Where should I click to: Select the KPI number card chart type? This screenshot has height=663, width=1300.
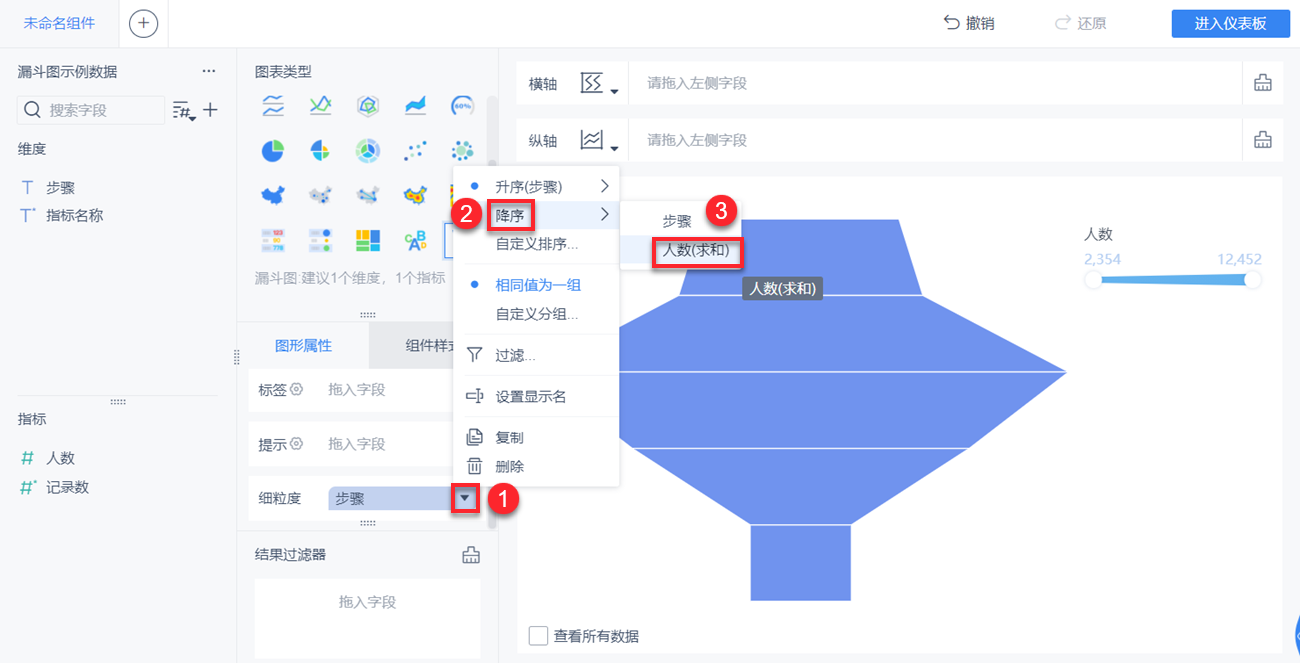click(273, 240)
